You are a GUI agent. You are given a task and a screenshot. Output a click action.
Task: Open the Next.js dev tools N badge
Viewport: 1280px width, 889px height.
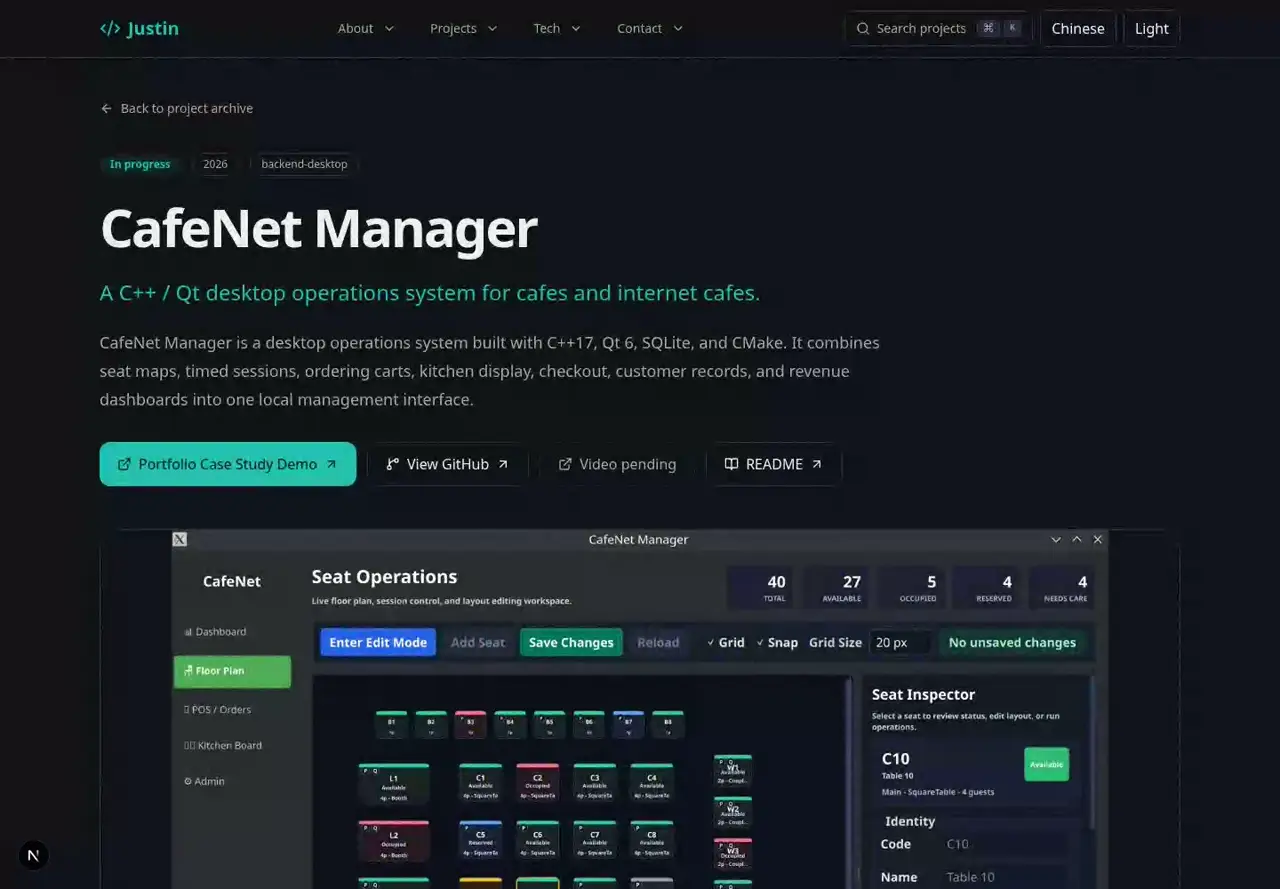(x=34, y=855)
